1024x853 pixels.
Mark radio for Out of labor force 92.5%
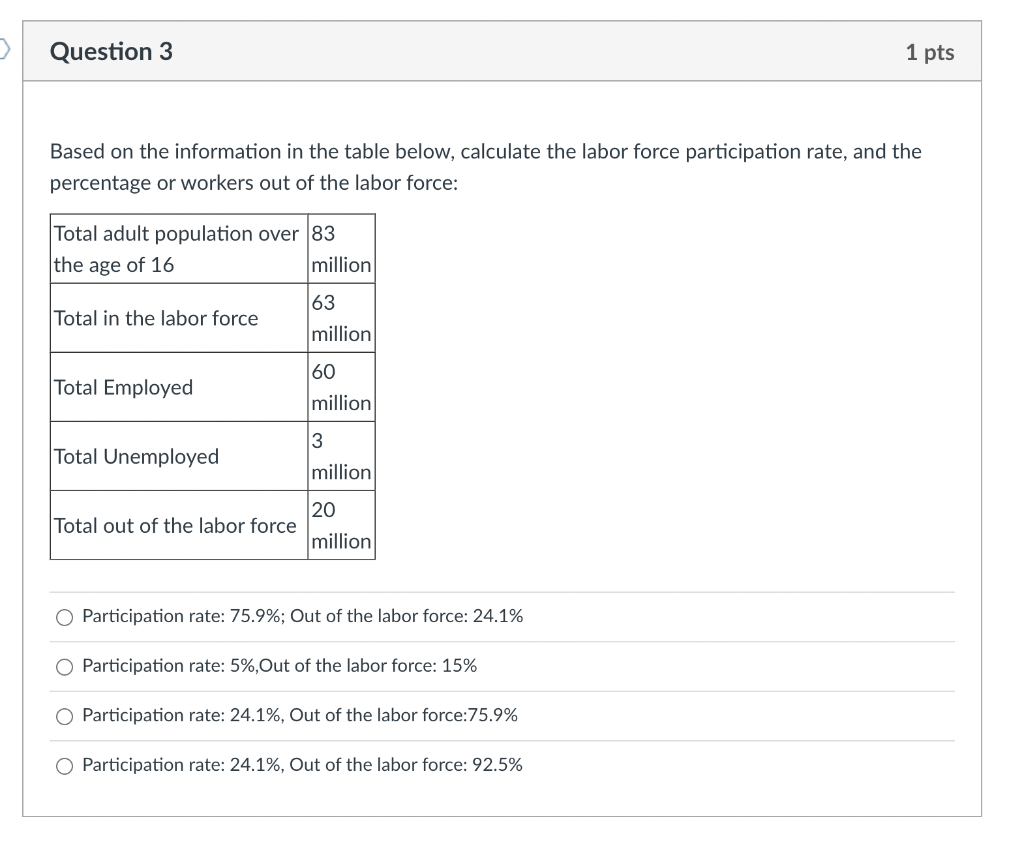[64, 766]
